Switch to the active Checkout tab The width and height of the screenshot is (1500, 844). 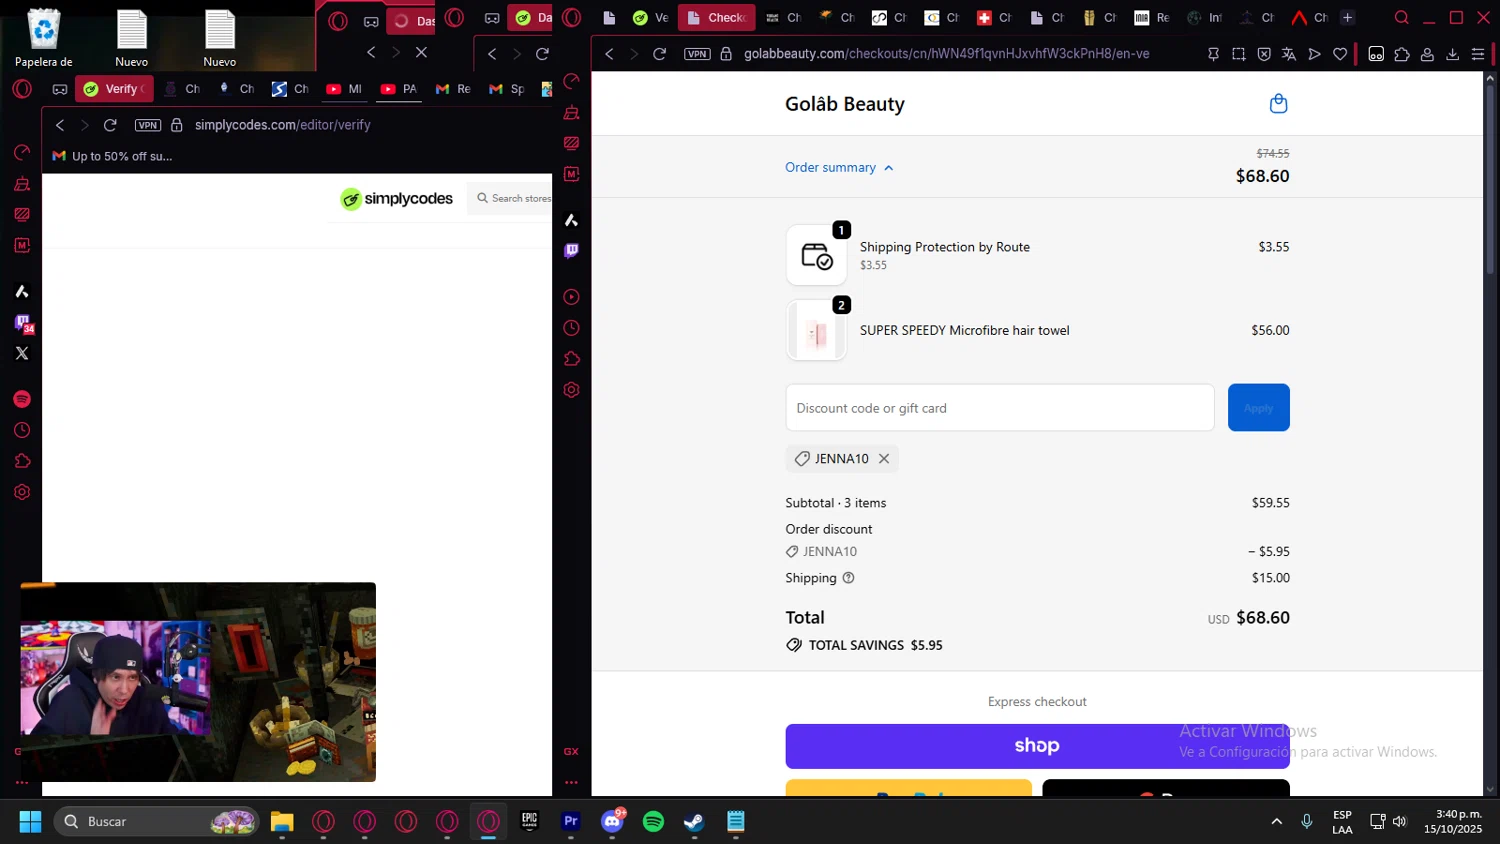(716, 17)
